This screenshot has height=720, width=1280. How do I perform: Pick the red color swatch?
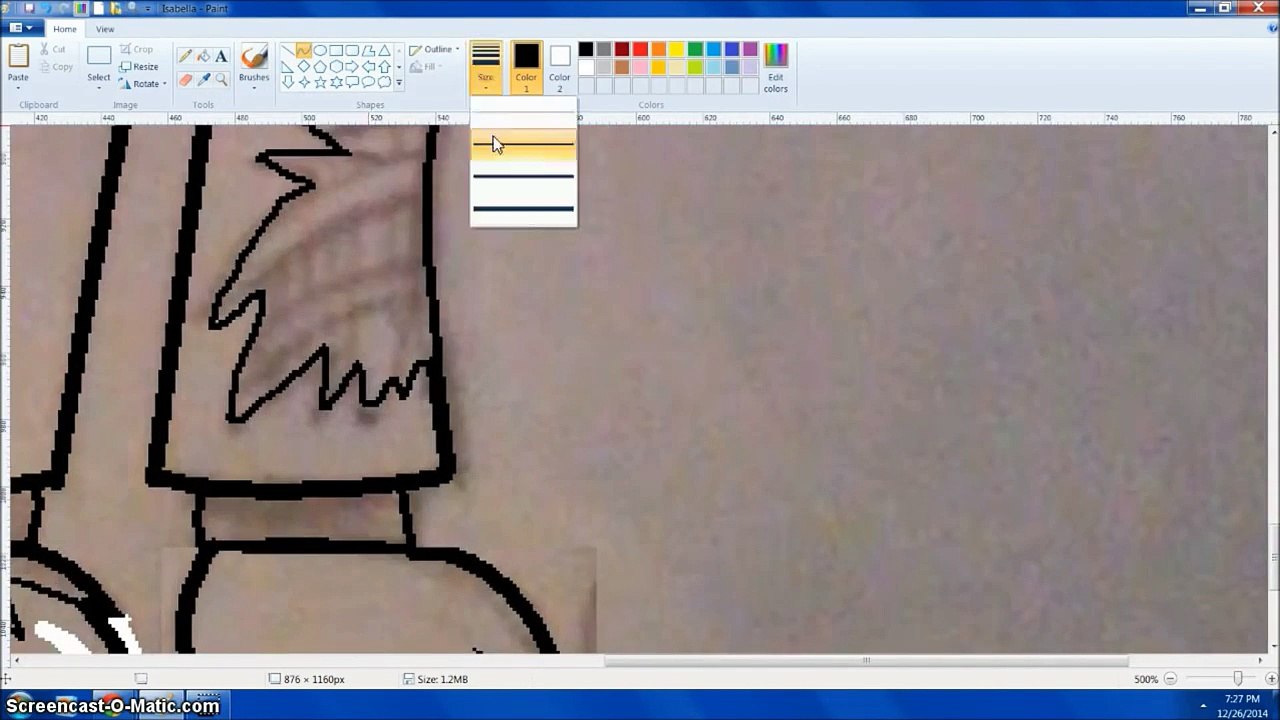(x=640, y=50)
